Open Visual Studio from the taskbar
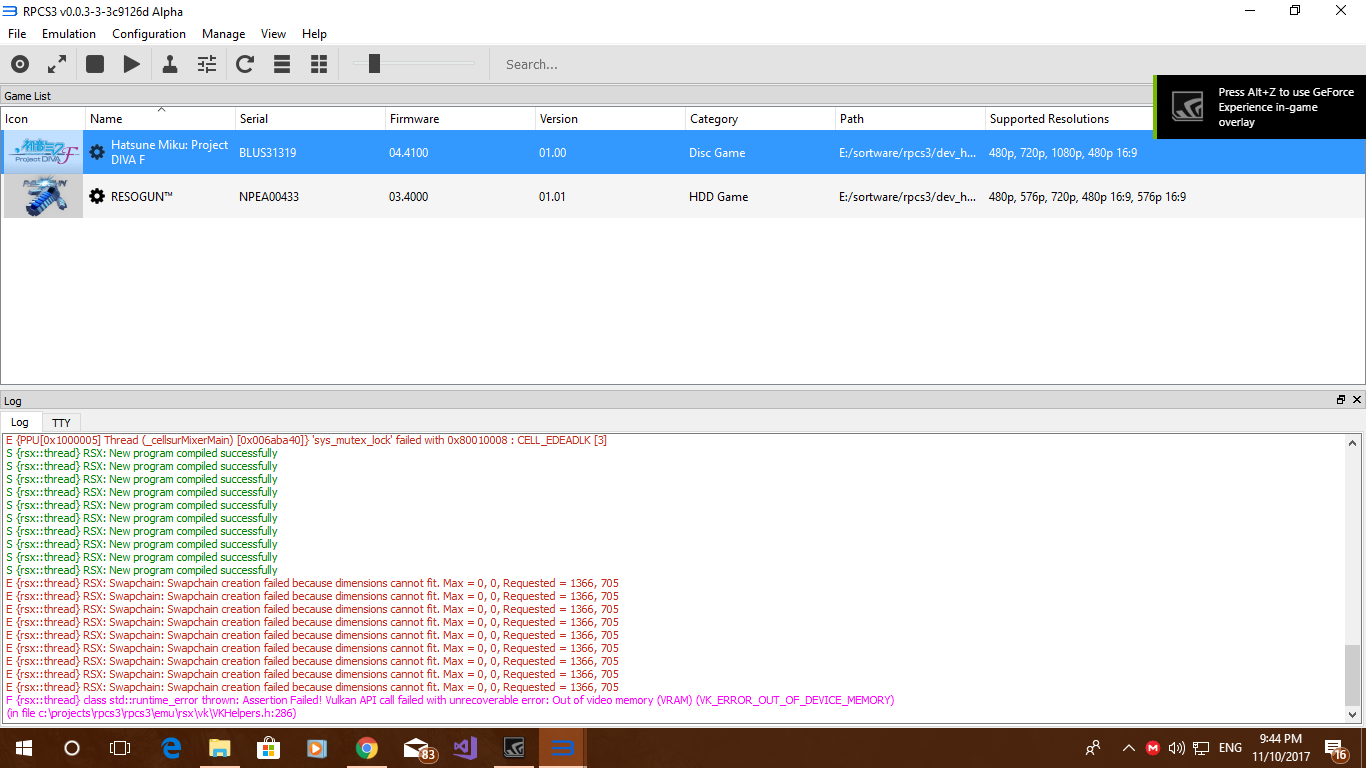 tap(464, 748)
